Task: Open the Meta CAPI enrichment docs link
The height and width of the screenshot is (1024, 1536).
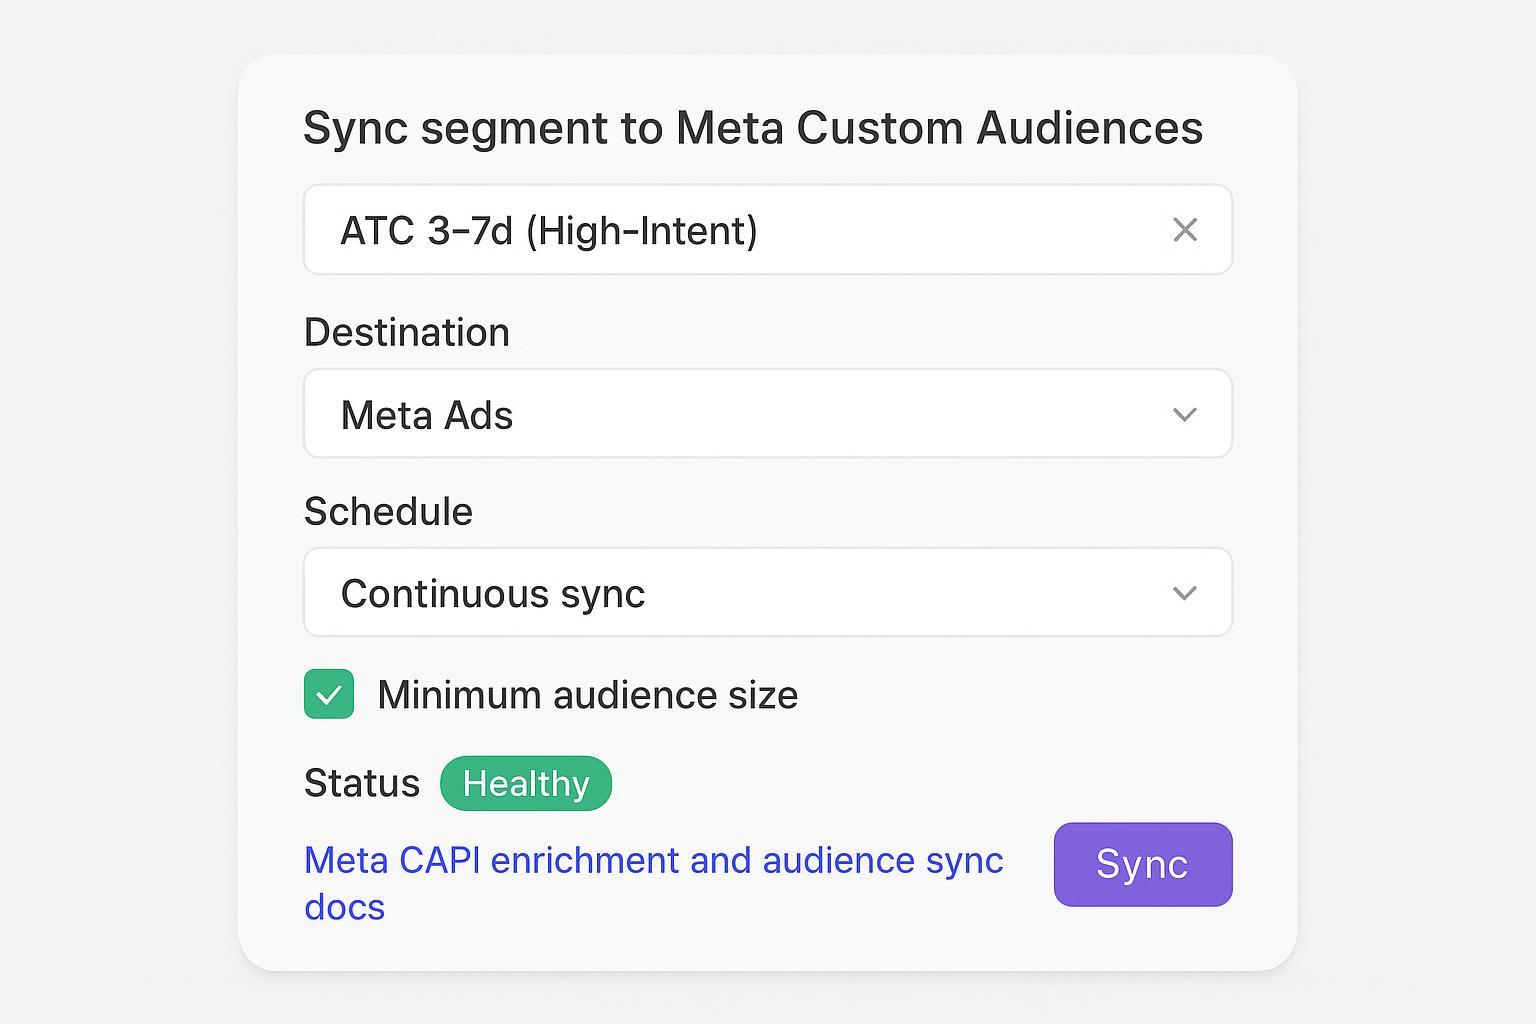Action: pyautogui.click(x=653, y=860)
